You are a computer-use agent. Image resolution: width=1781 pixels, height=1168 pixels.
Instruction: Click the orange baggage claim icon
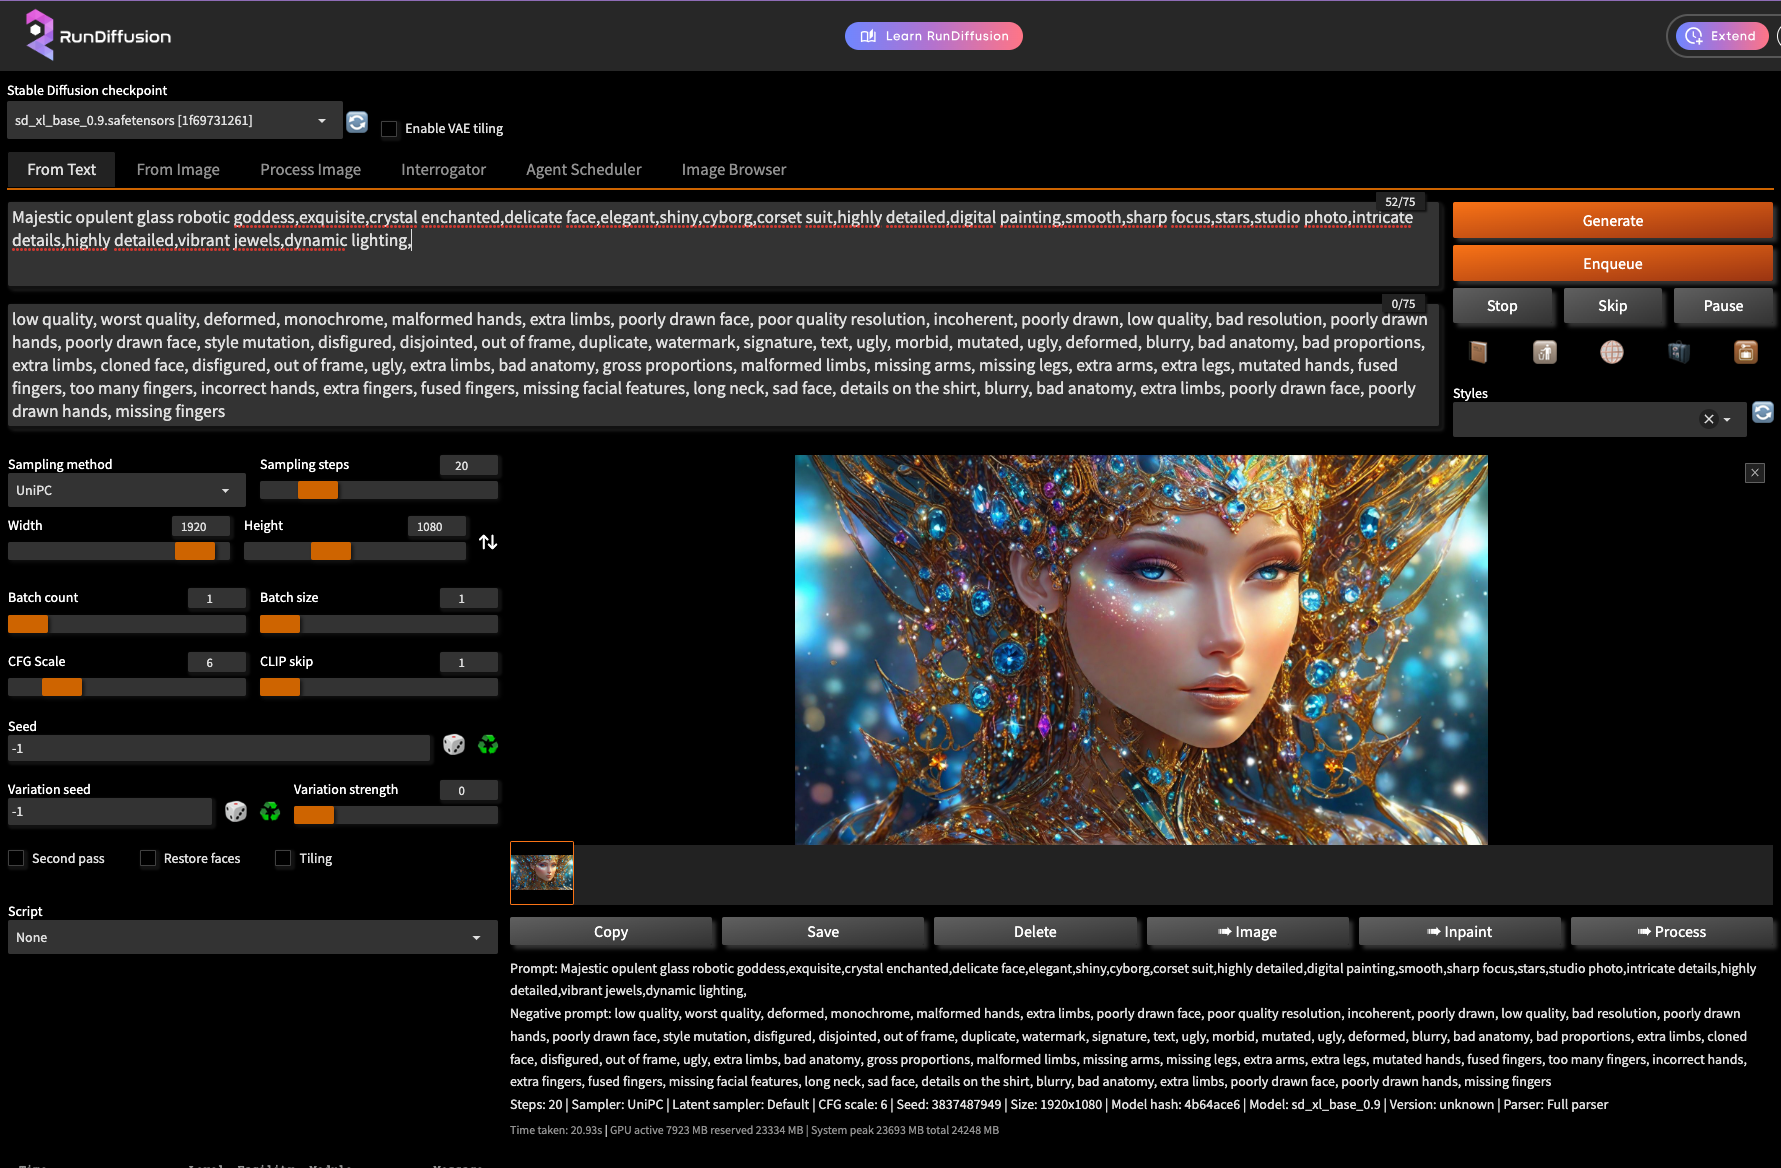(x=1746, y=352)
